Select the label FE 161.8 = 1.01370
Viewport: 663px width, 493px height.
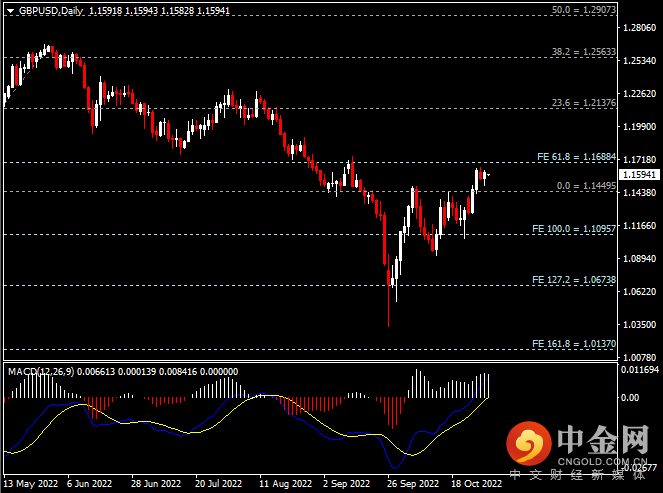(x=574, y=344)
